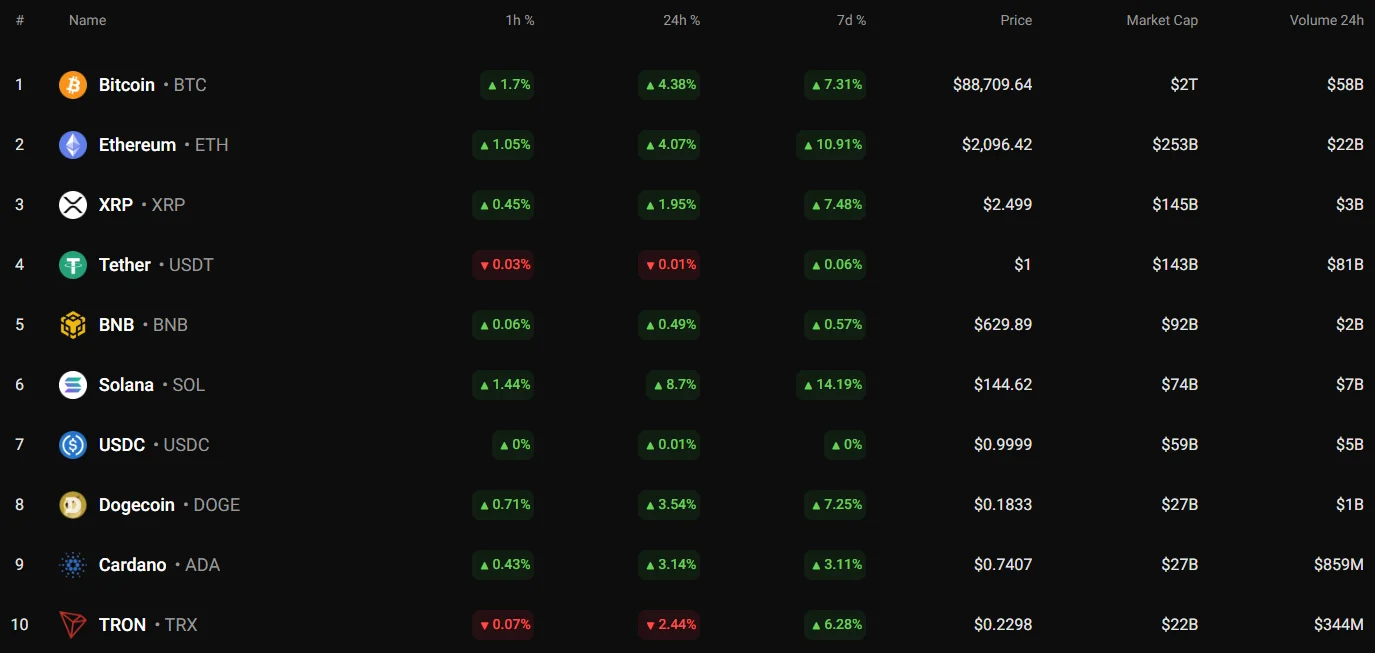Click Ethereum's 7d change badge 10.91%
This screenshot has width=1375, height=653.
[x=831, y=145]
